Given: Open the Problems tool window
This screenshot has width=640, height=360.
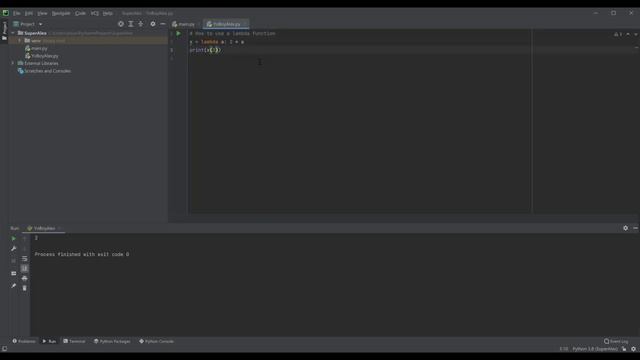Looking at the screenshot, I should pyautogui.click(x=24, y=341).
